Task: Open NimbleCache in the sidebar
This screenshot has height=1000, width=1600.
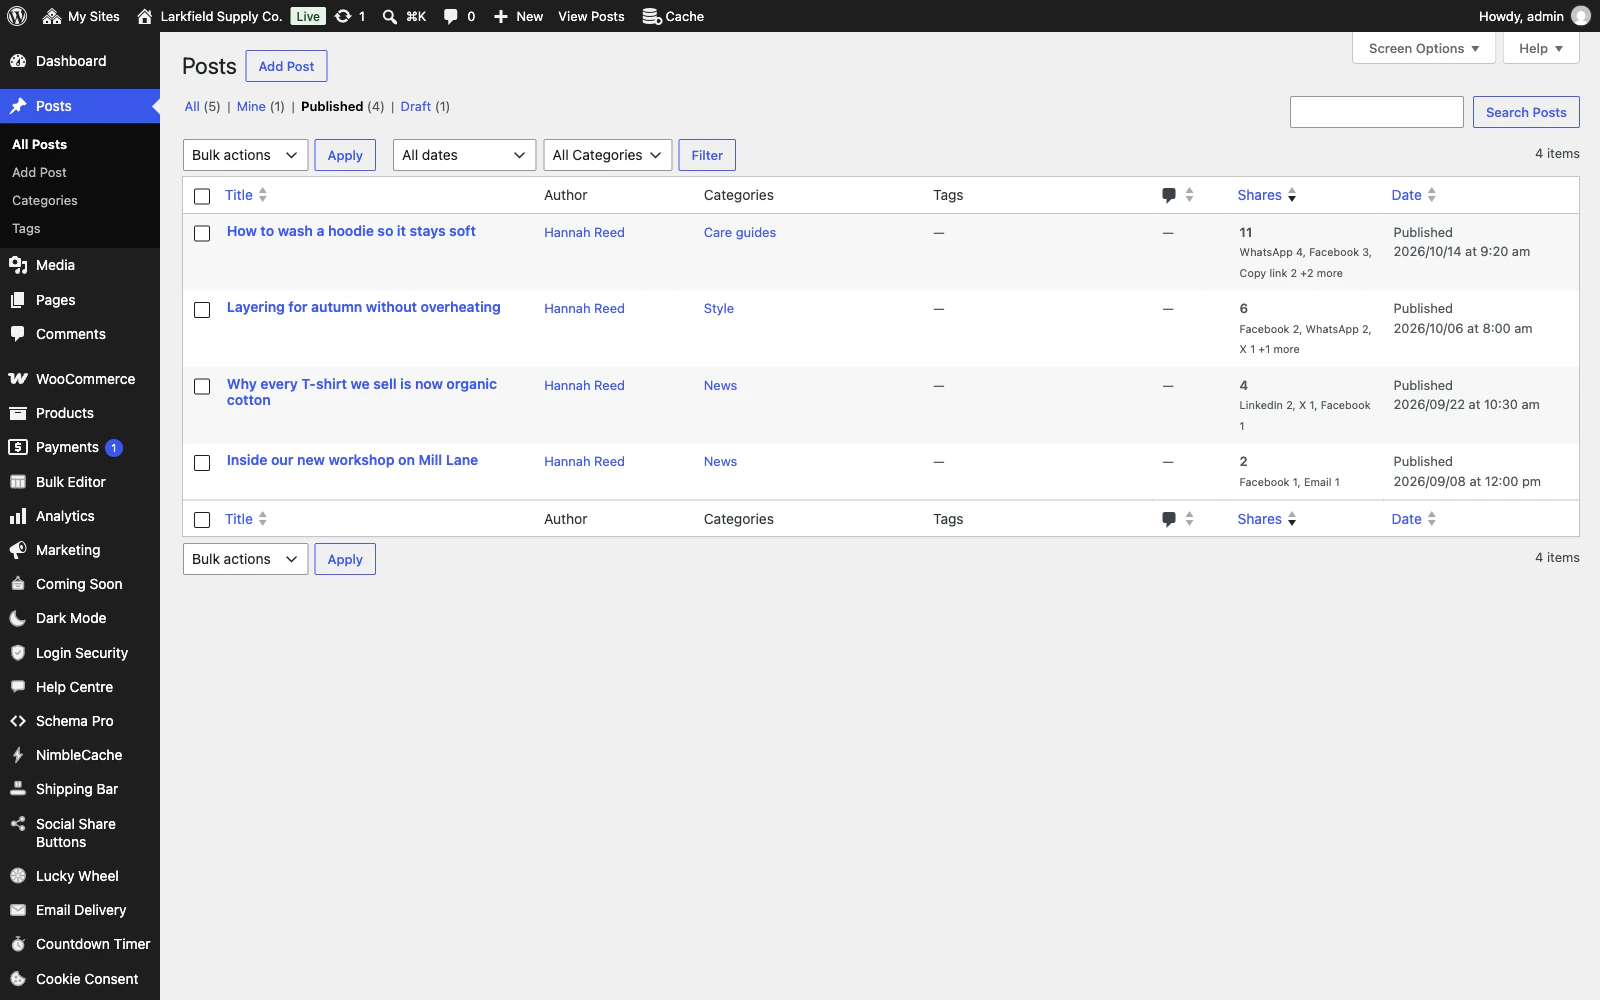Action: click(x=80, y=755)
